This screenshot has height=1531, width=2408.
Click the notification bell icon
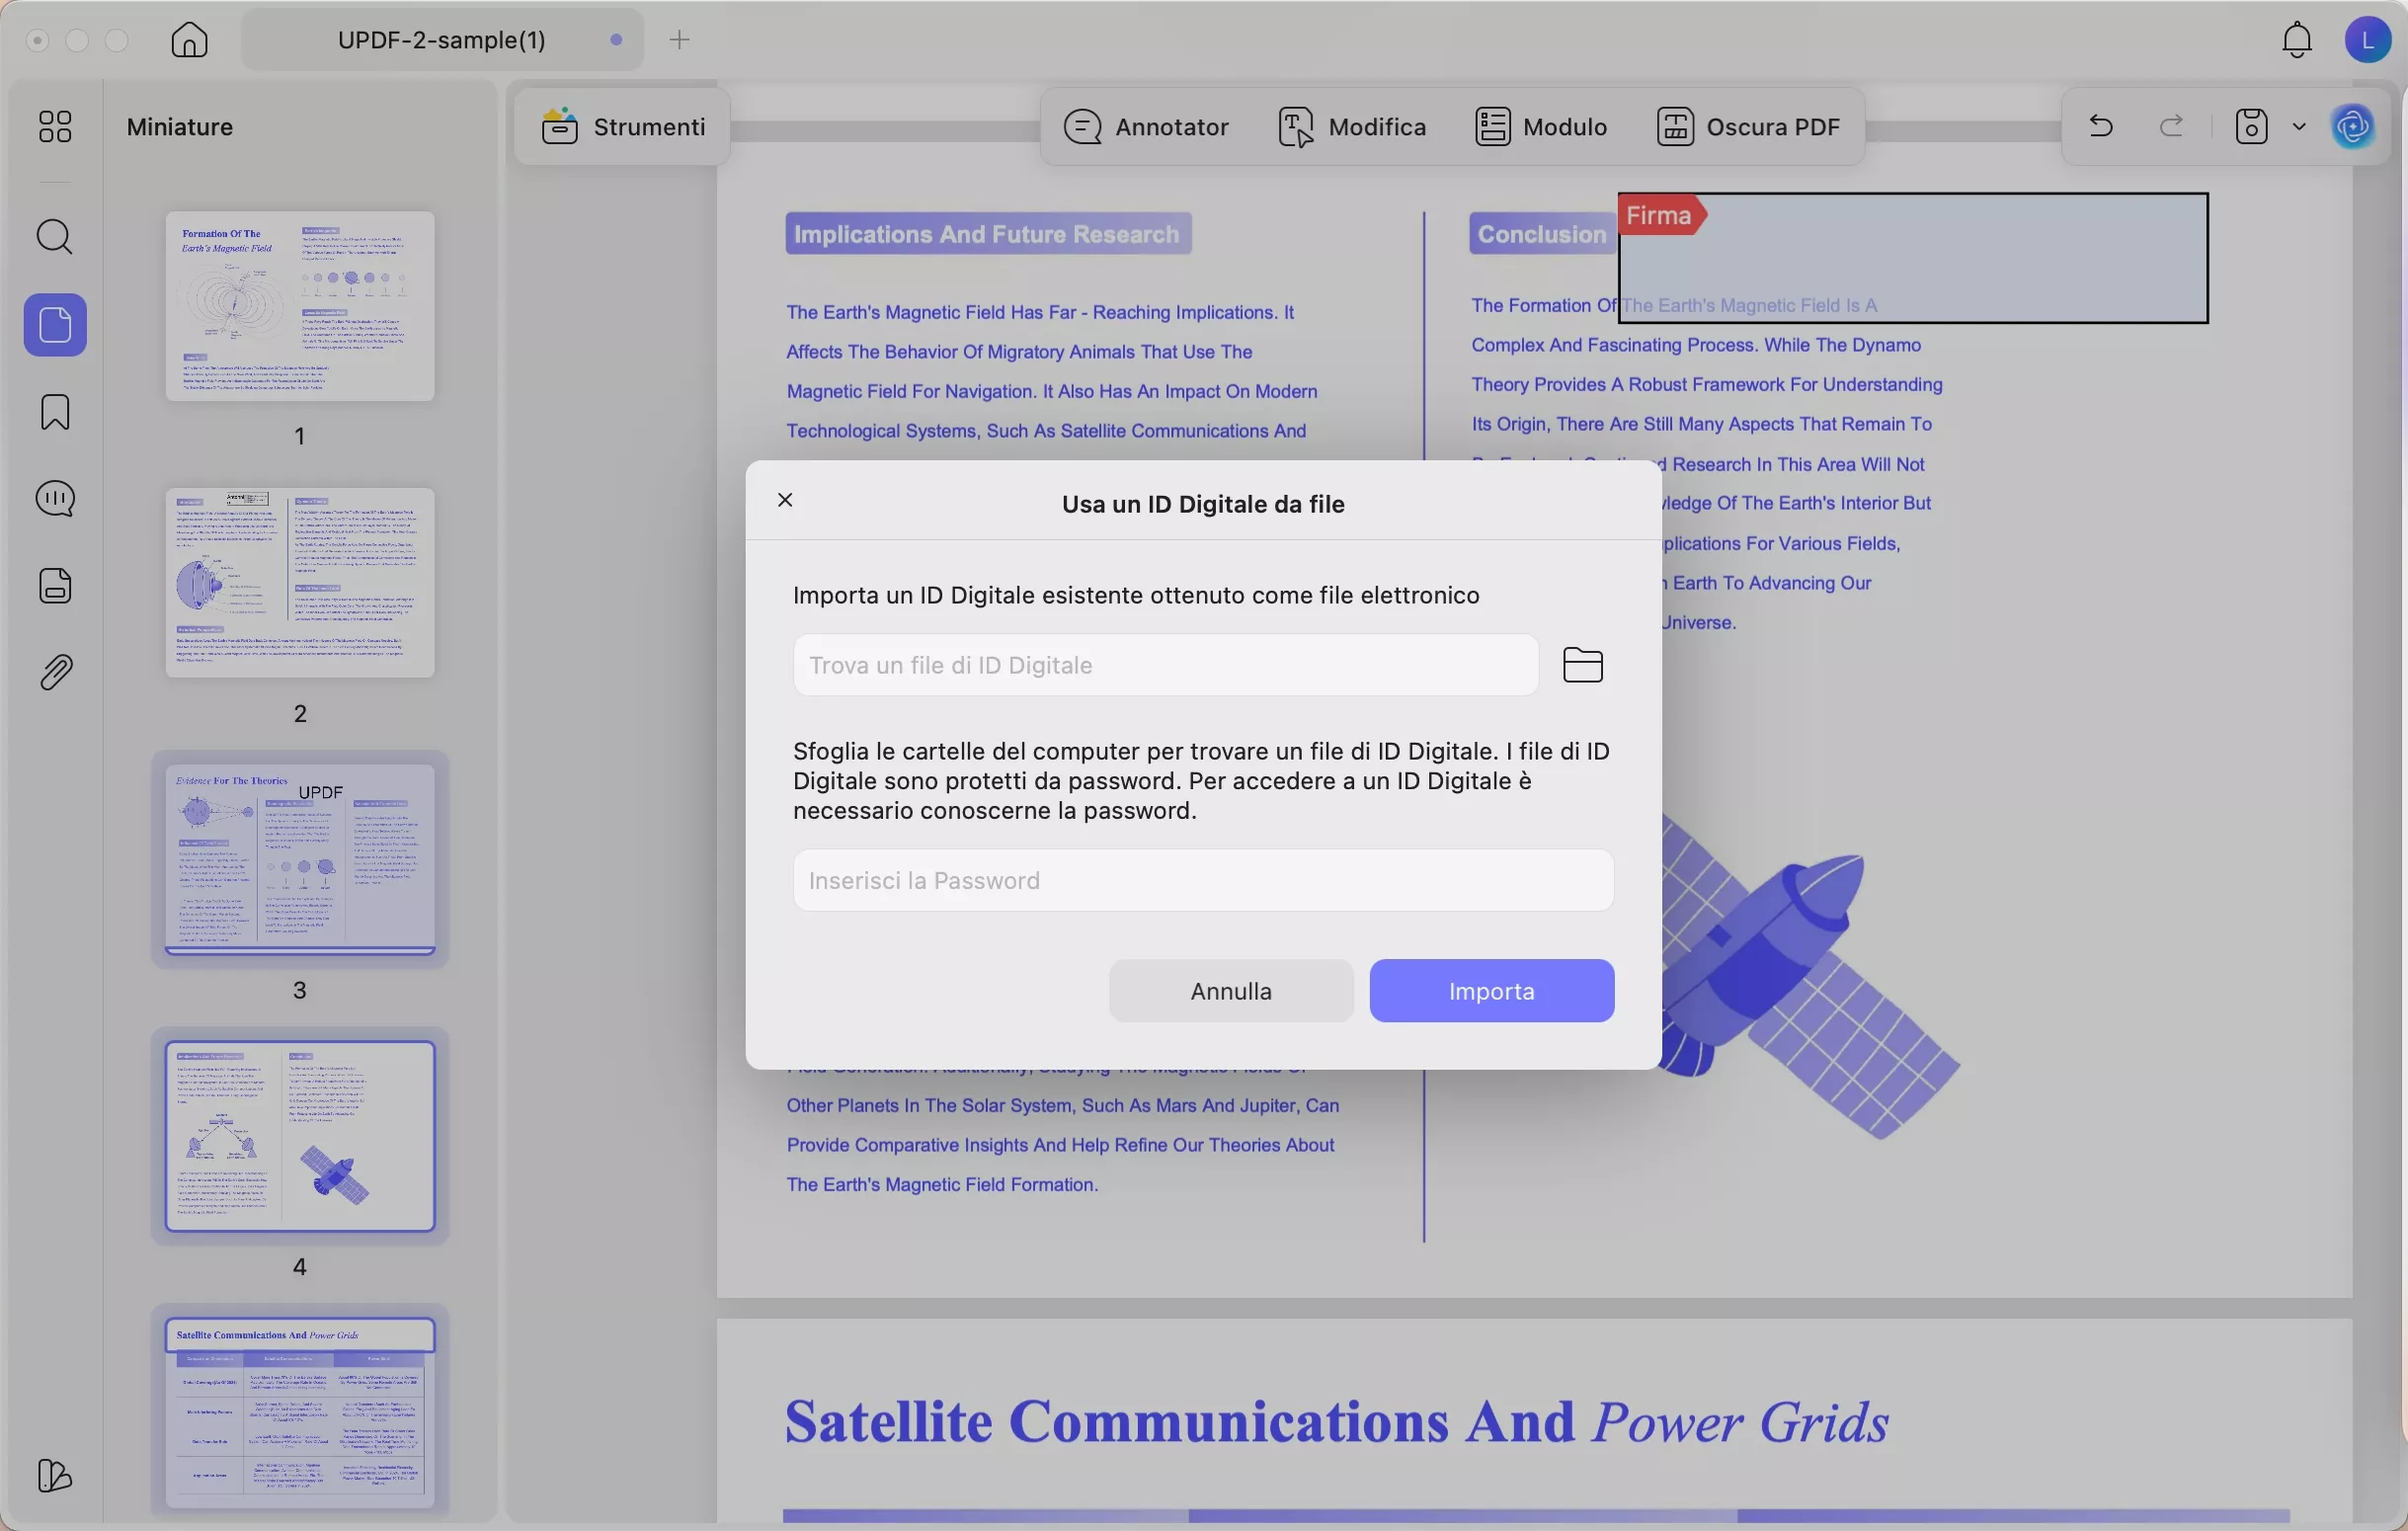2296,40
